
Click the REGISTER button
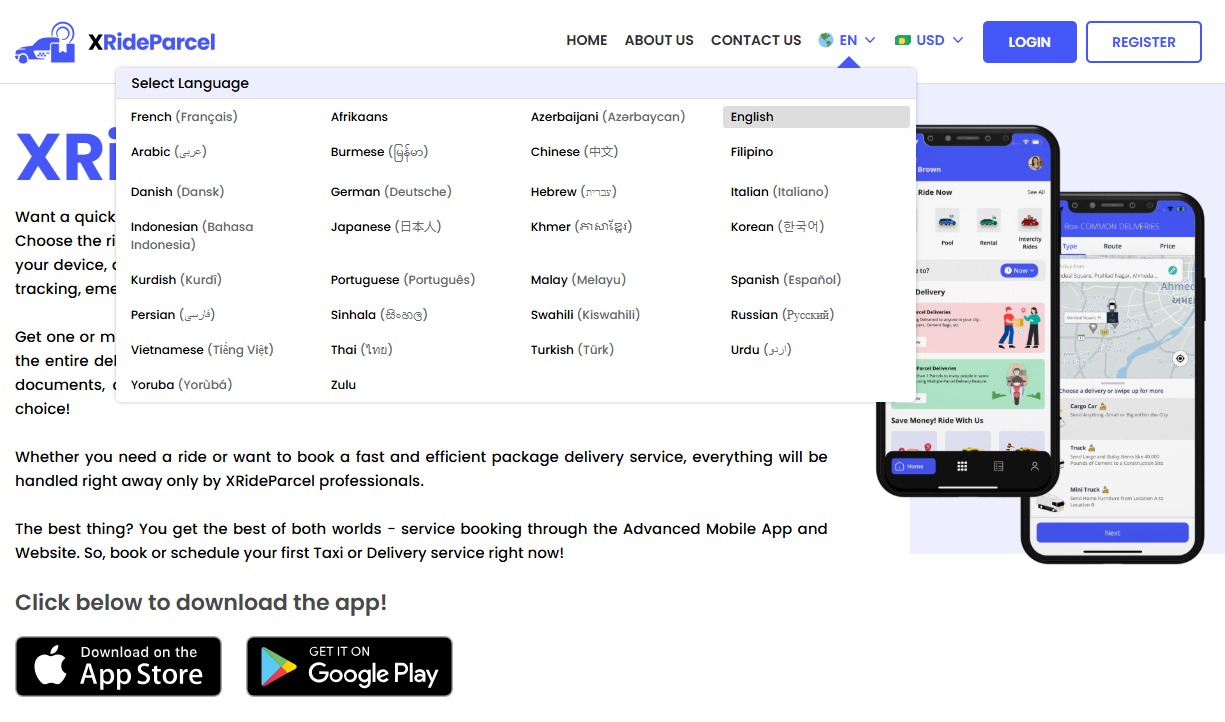click(1144, 42)
